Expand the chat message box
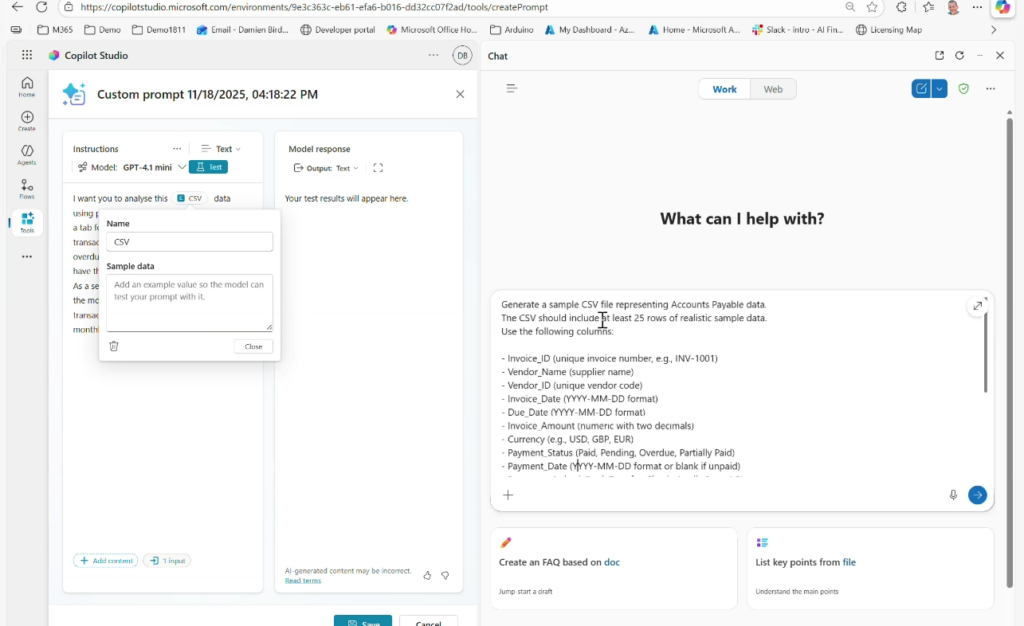The height and width of the screenshot is (626, 1024). [978, 305]
